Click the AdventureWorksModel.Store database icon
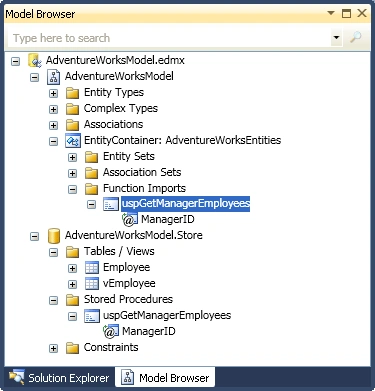Image resolution: width=375 pixels, height=391 pixels. [54, 236]
